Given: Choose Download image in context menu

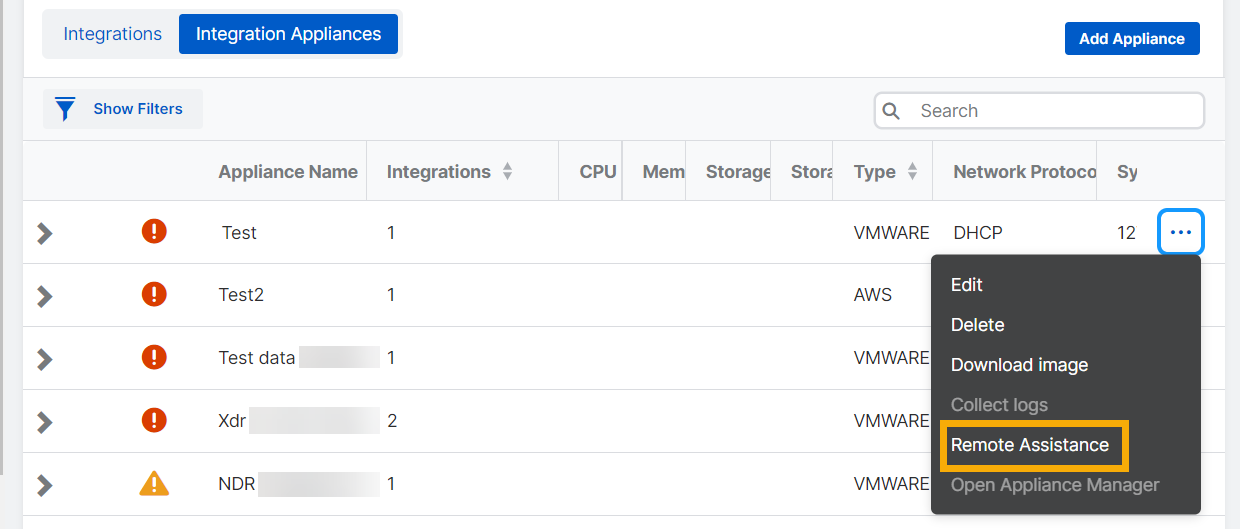Looking at the screenshot, I should click(1019, 365).
